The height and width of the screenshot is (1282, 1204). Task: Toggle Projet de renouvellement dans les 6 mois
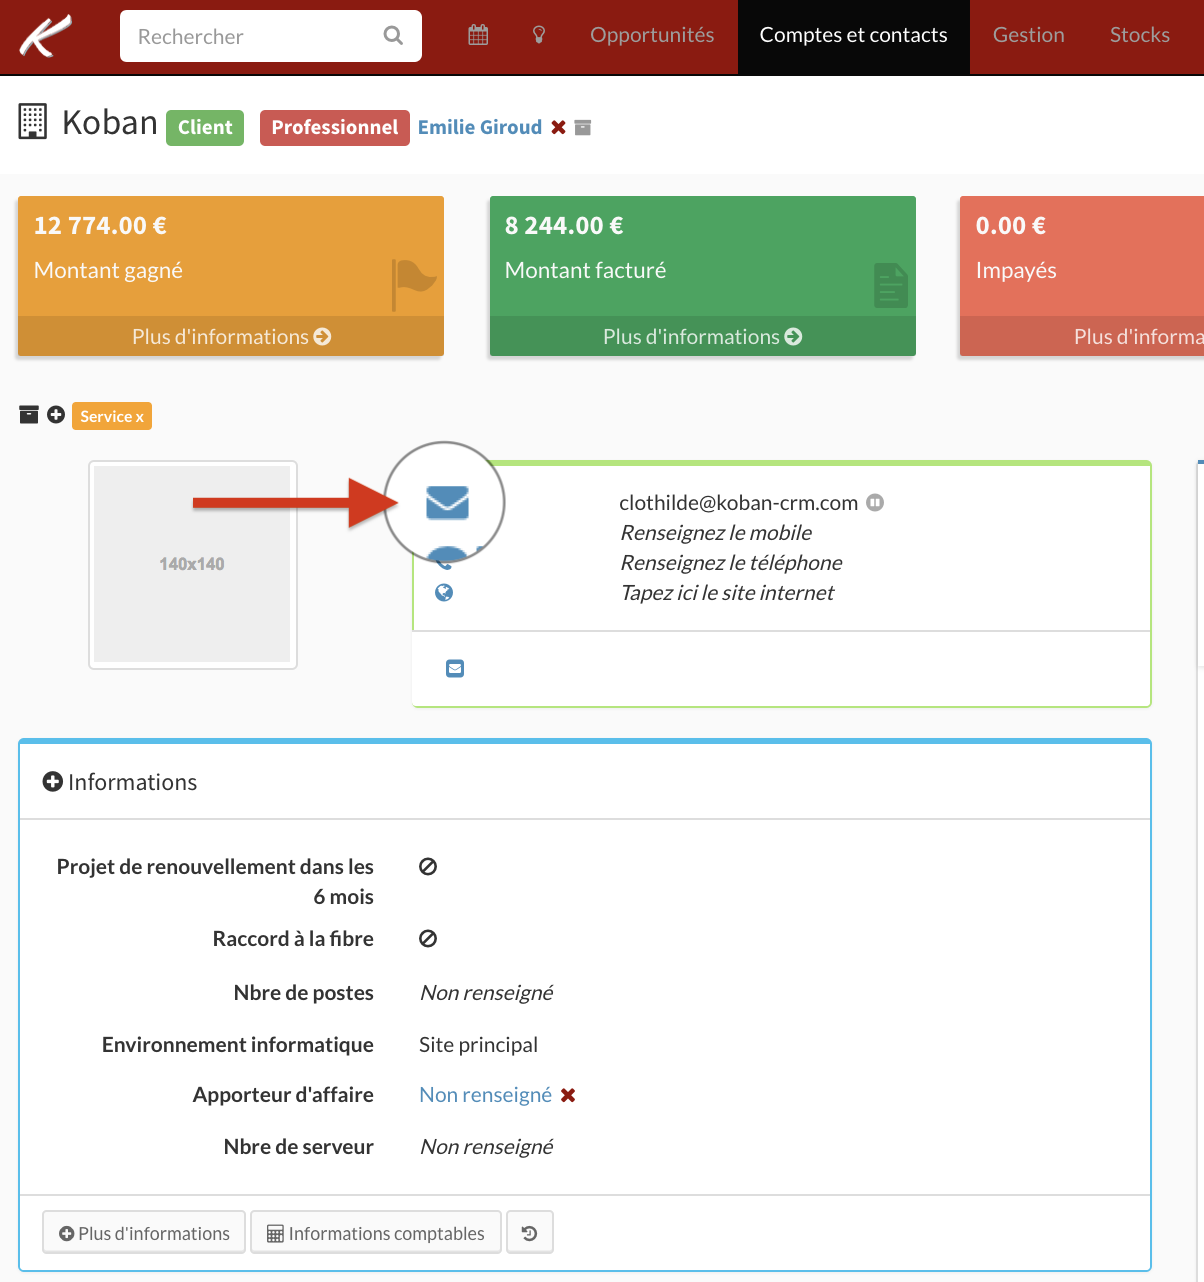click(428, 867)
